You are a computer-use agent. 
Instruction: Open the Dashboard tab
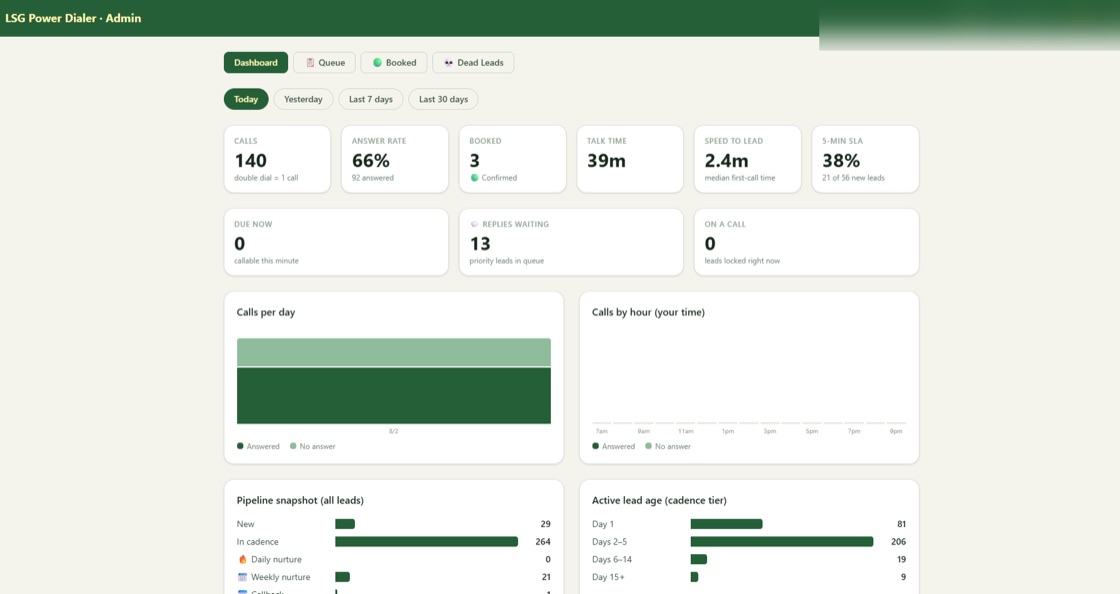(x=256, y=63)
